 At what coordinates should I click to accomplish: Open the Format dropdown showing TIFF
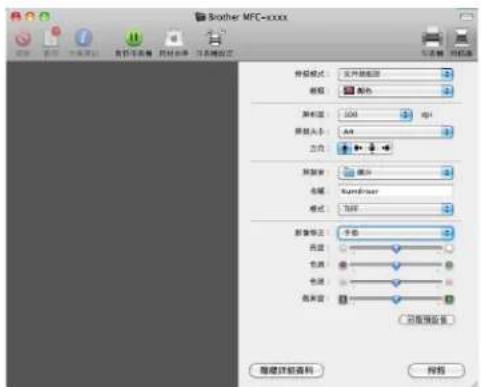pos(396,209)
